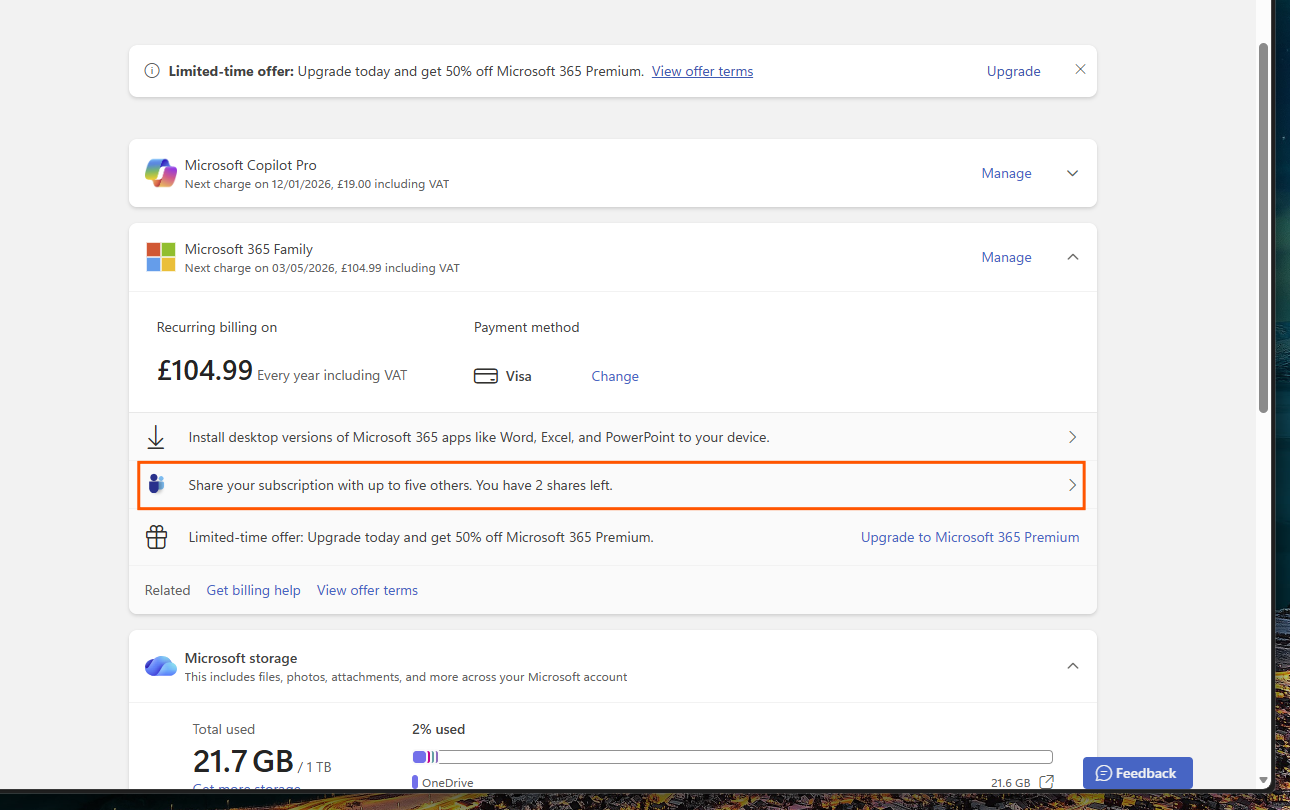The image size is (1290, 810).
Task: Dismiss the limited-time offer banner
Action: pyautogui.click(x=1080, y=69)
